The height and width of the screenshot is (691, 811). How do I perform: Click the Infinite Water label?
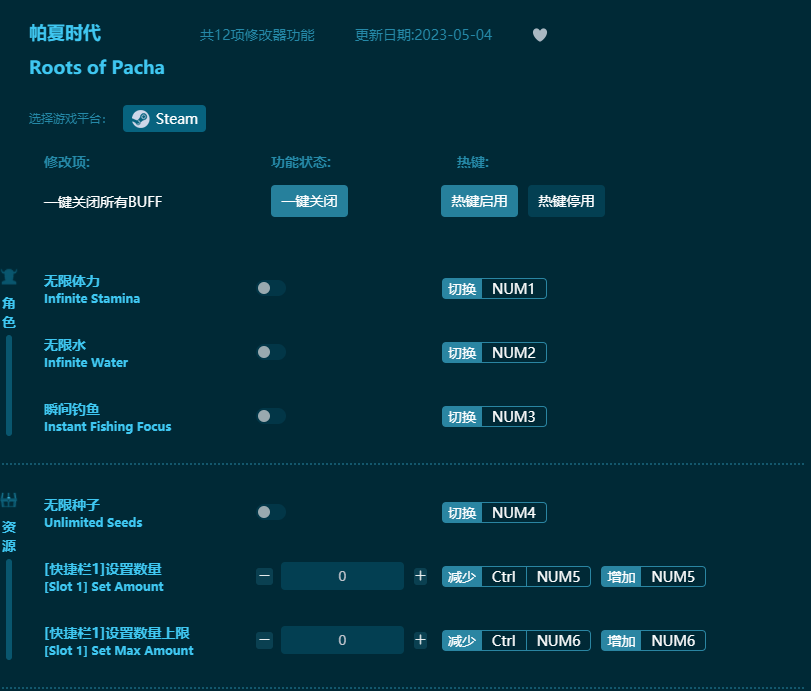[86, 363]
